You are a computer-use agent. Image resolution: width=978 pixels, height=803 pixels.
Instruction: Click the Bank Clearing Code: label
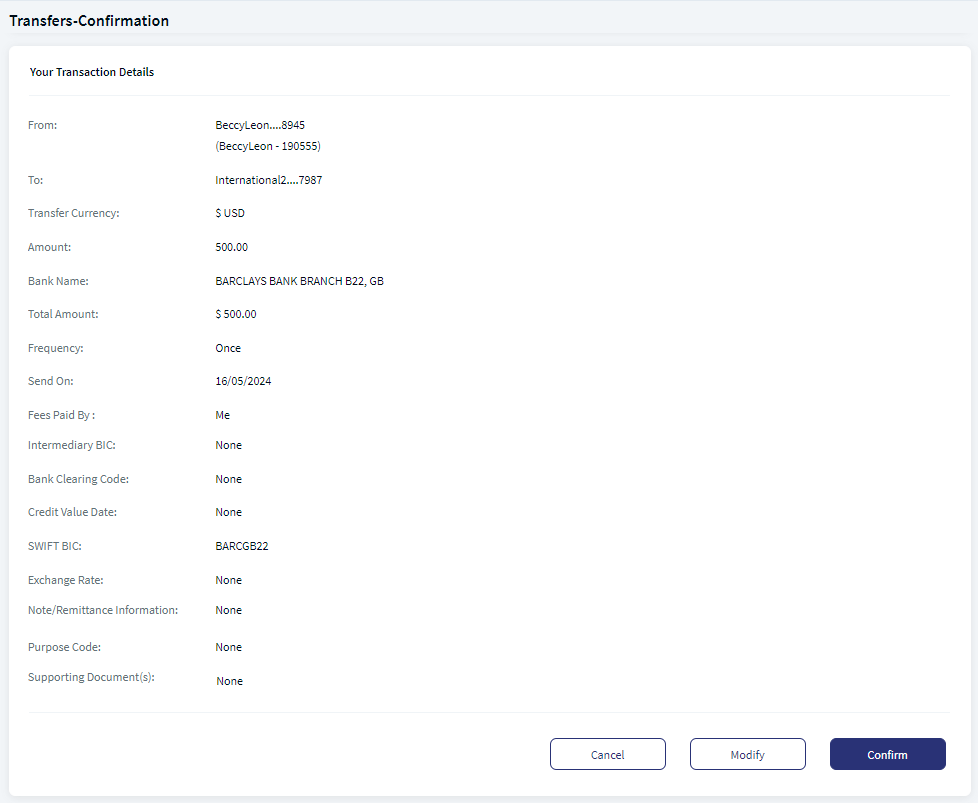[79, 479]
